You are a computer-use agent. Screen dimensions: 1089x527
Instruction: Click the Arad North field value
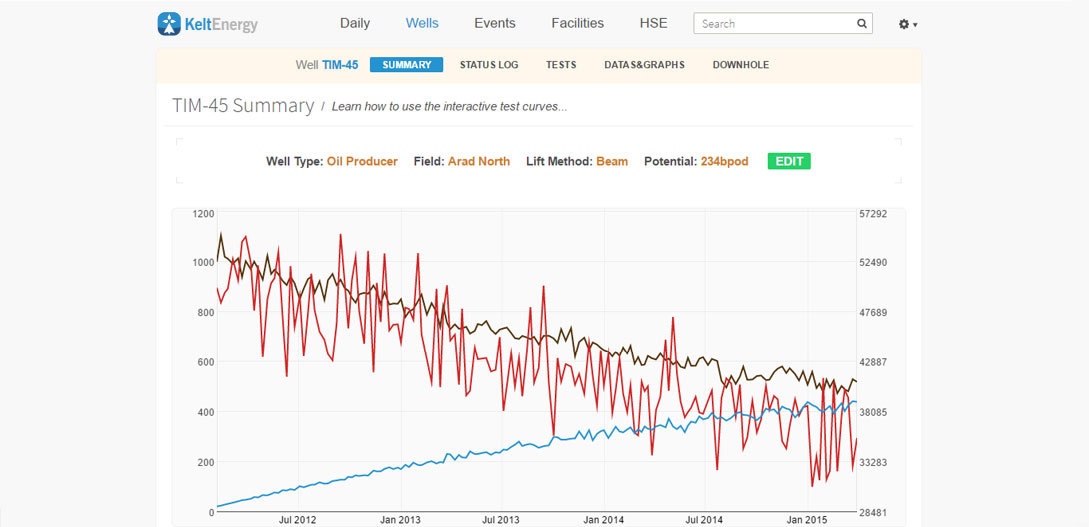click(479, 161)
